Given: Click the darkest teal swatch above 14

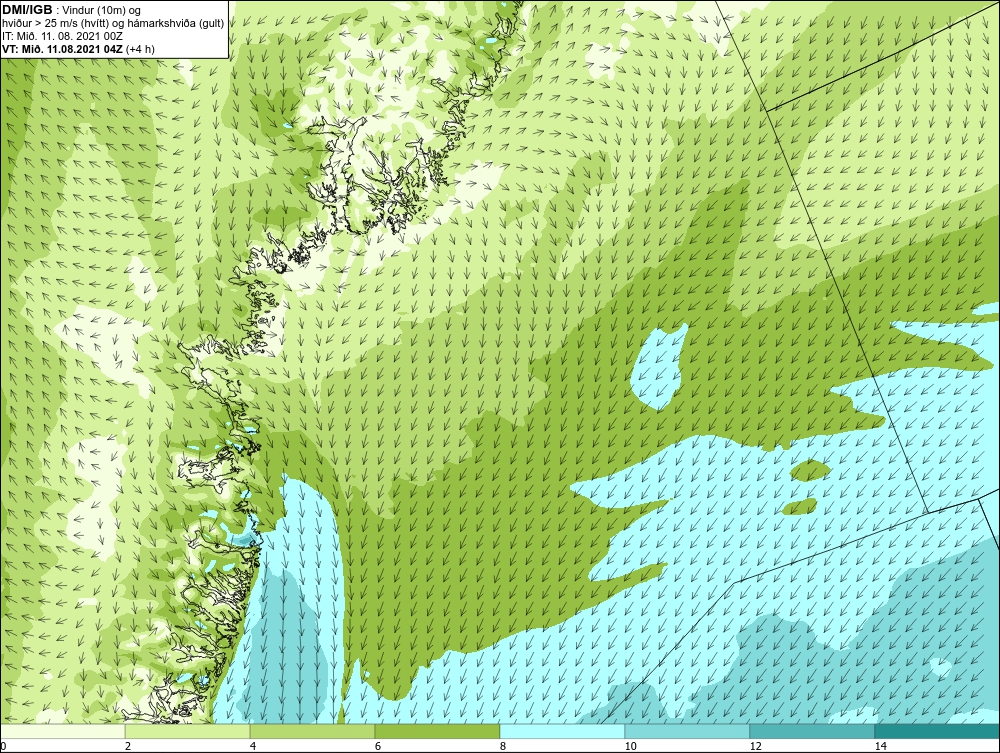Looking at the screenshot, I should click(x=938, y=731).
